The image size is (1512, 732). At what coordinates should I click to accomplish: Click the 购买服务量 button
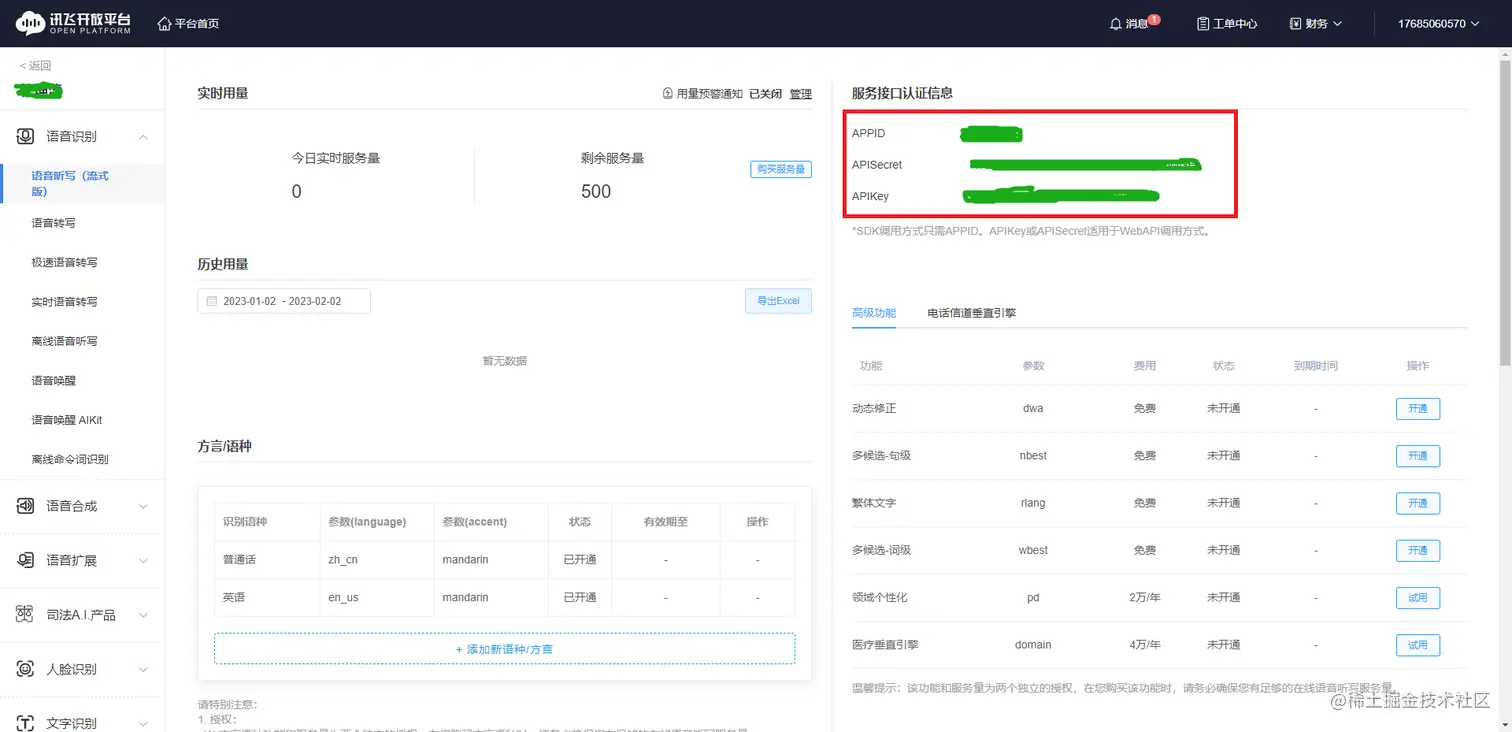click(781, 169)
